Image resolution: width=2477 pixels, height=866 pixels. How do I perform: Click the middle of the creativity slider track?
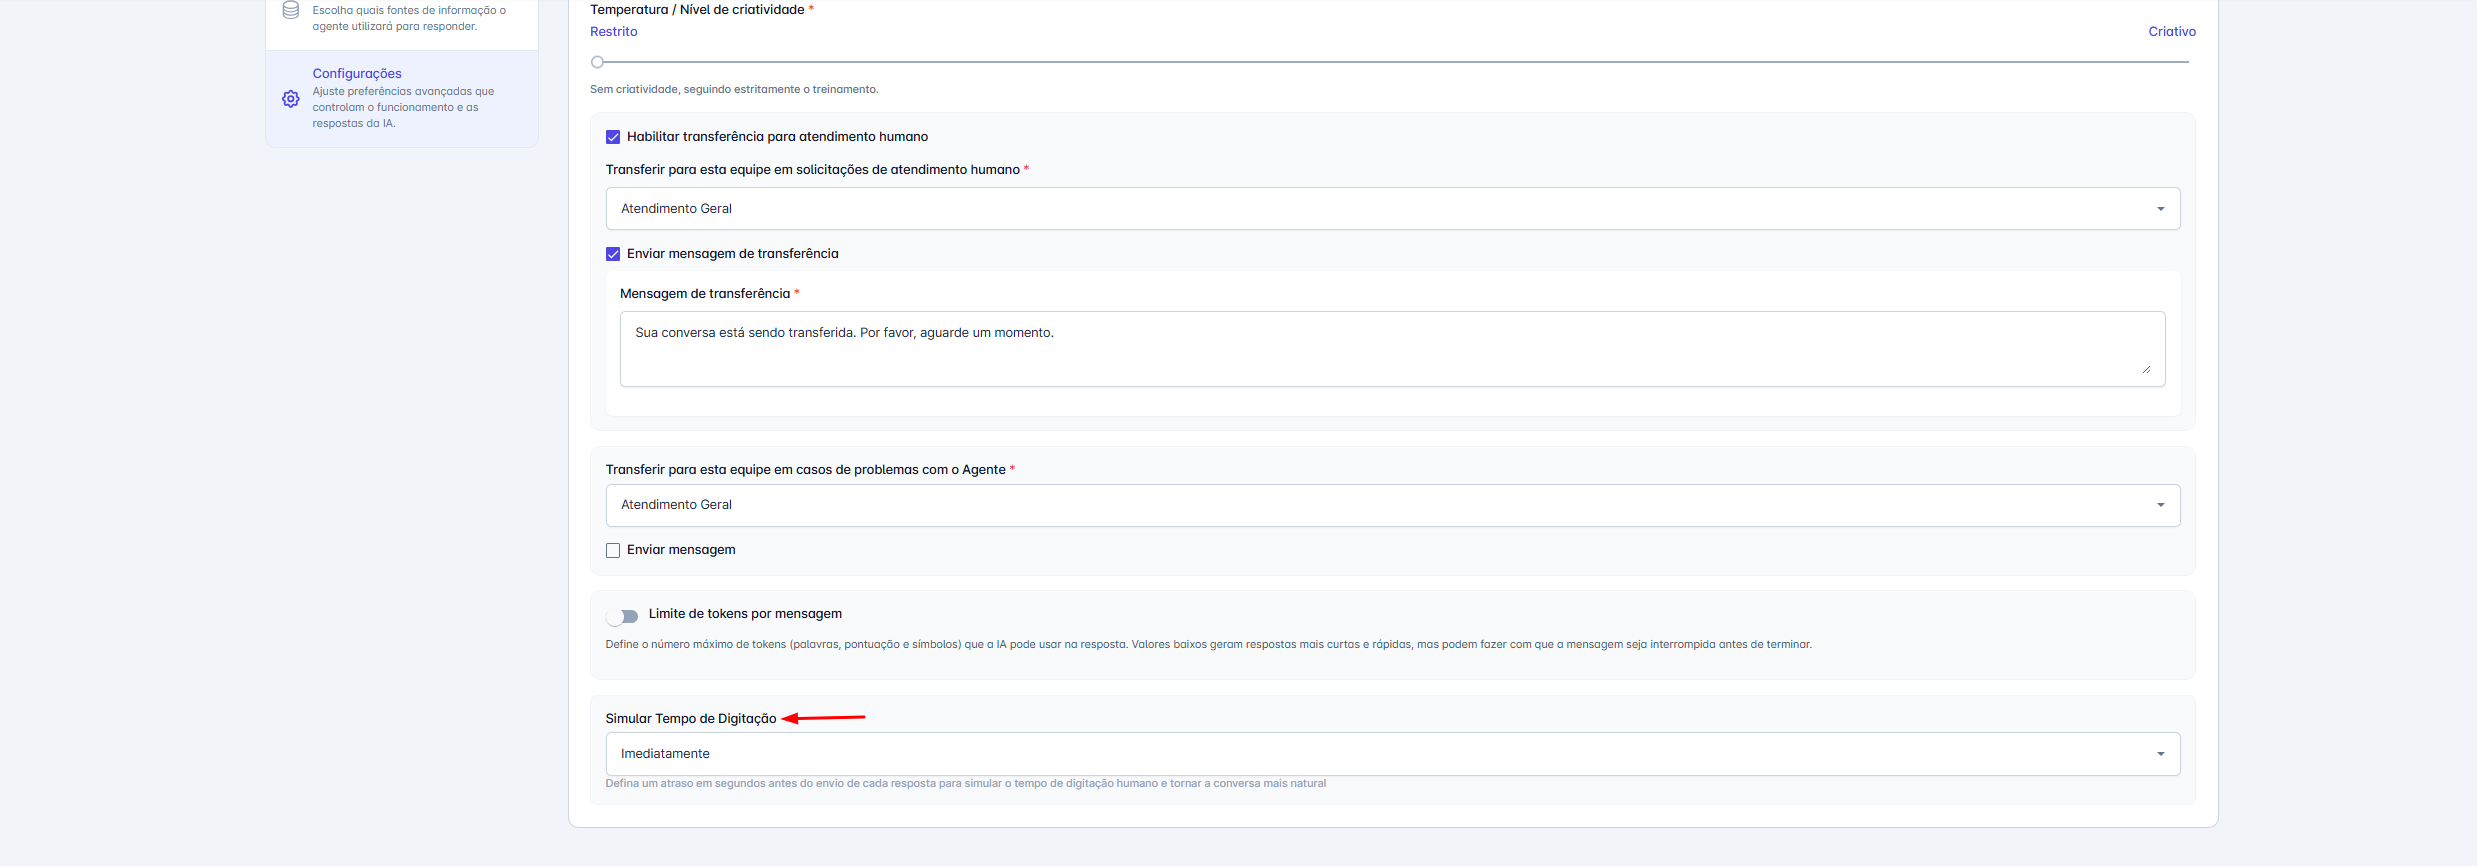pyautogui.click(x=1393, y=62)
